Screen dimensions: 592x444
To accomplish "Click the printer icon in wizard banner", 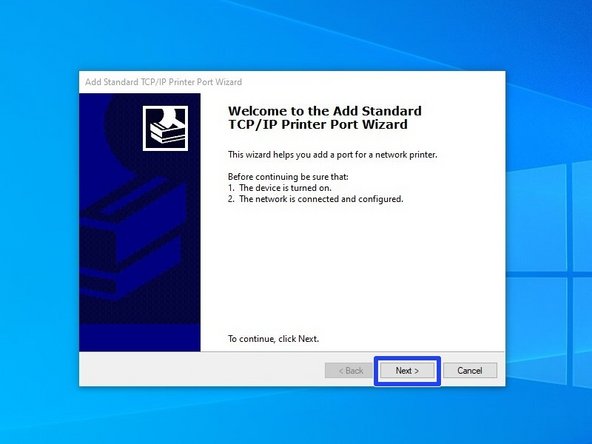I will point(165,128).
